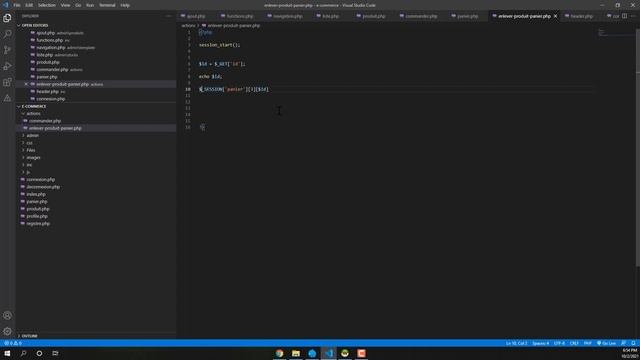
Task: Expand the admin folder
Action: tap(33, 136)
